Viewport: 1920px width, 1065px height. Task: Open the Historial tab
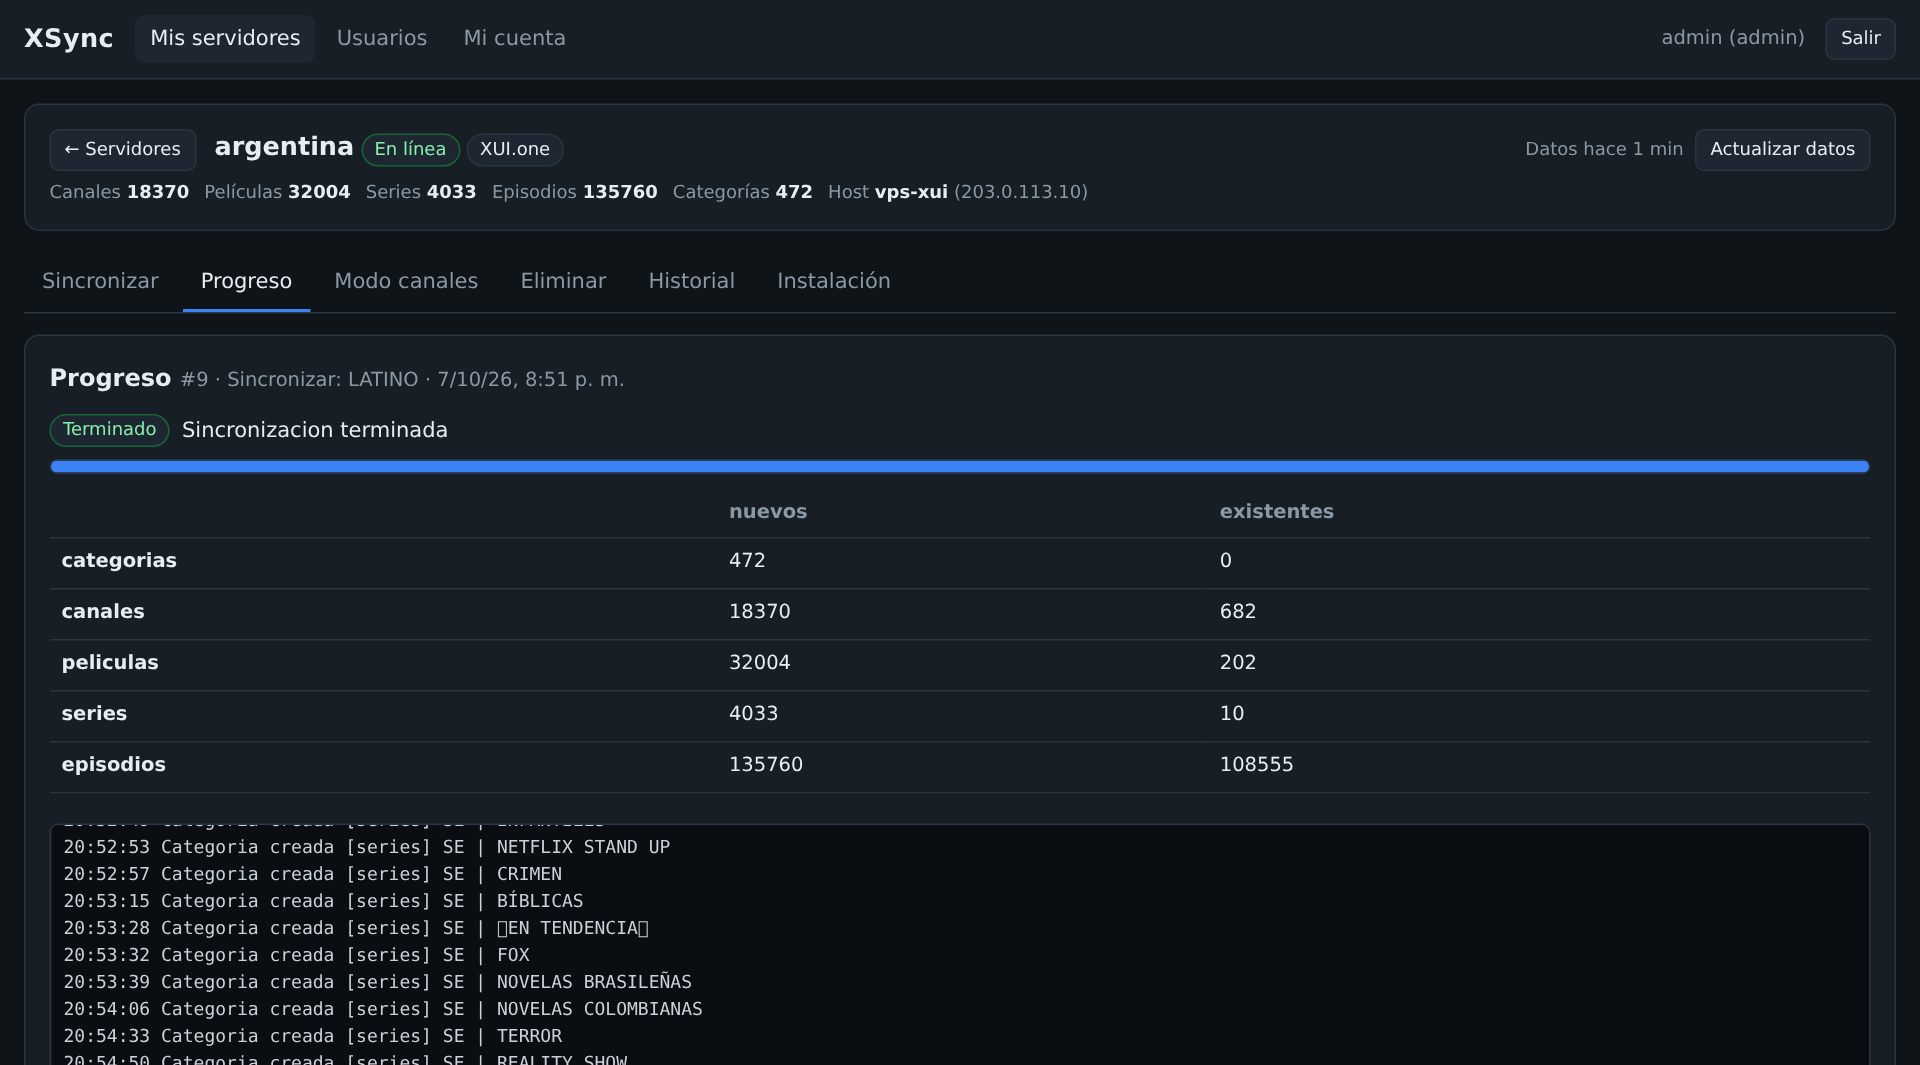pyautogui.click(x=691, y=281)
